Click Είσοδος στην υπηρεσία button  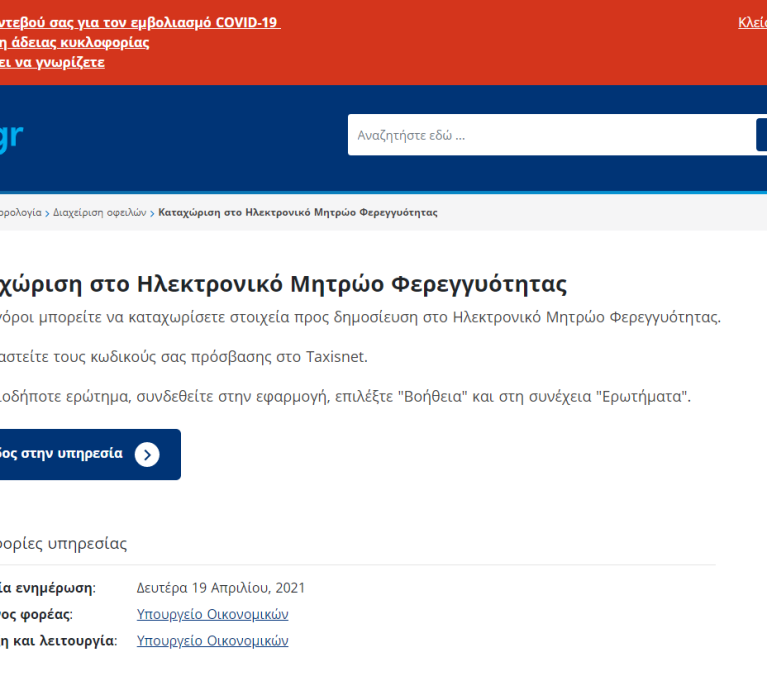click(x=90, y=454)
